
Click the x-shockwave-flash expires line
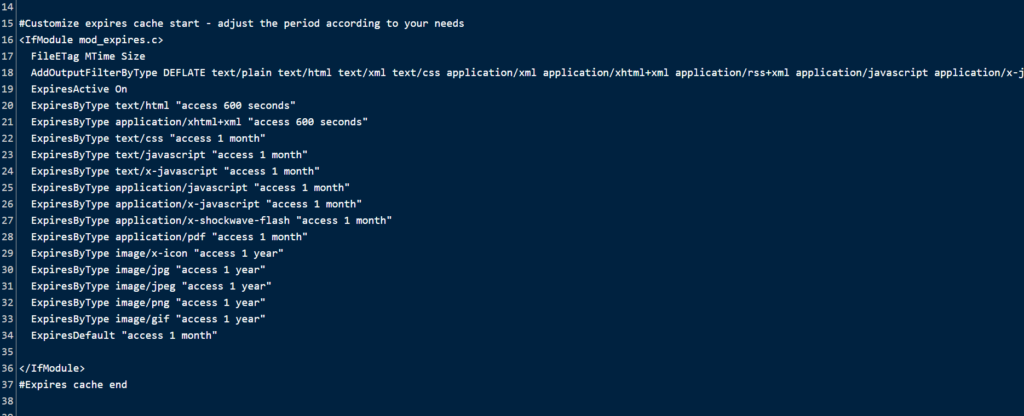point(212,221)
